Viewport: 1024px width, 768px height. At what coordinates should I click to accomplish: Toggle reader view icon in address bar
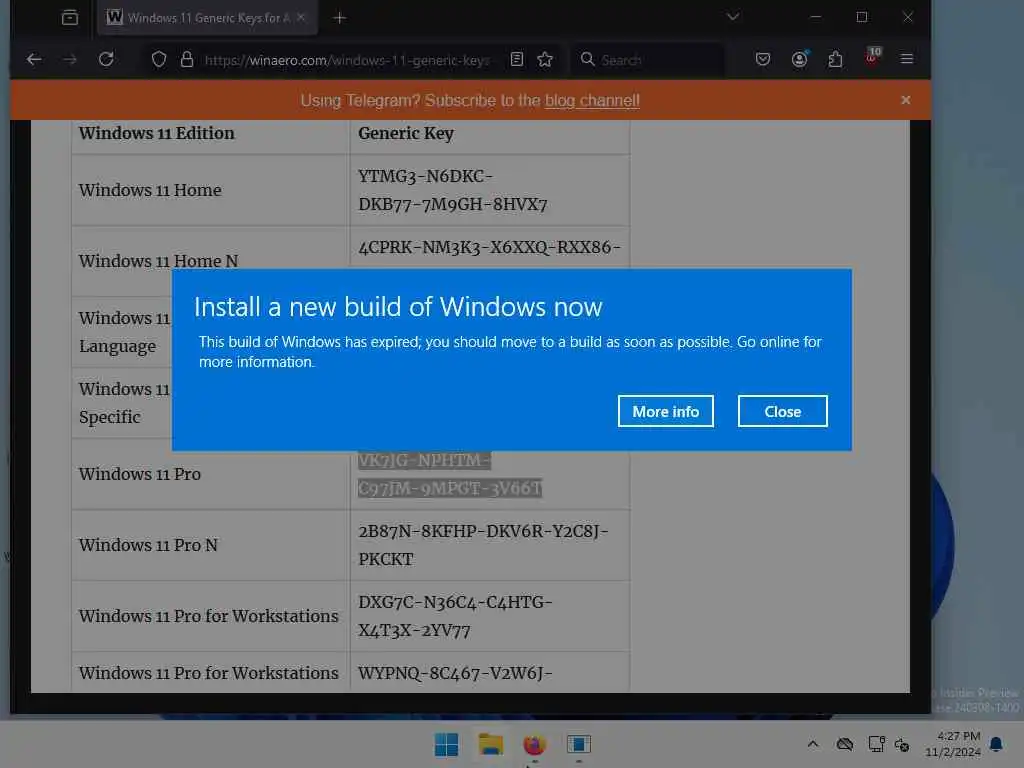517,59
